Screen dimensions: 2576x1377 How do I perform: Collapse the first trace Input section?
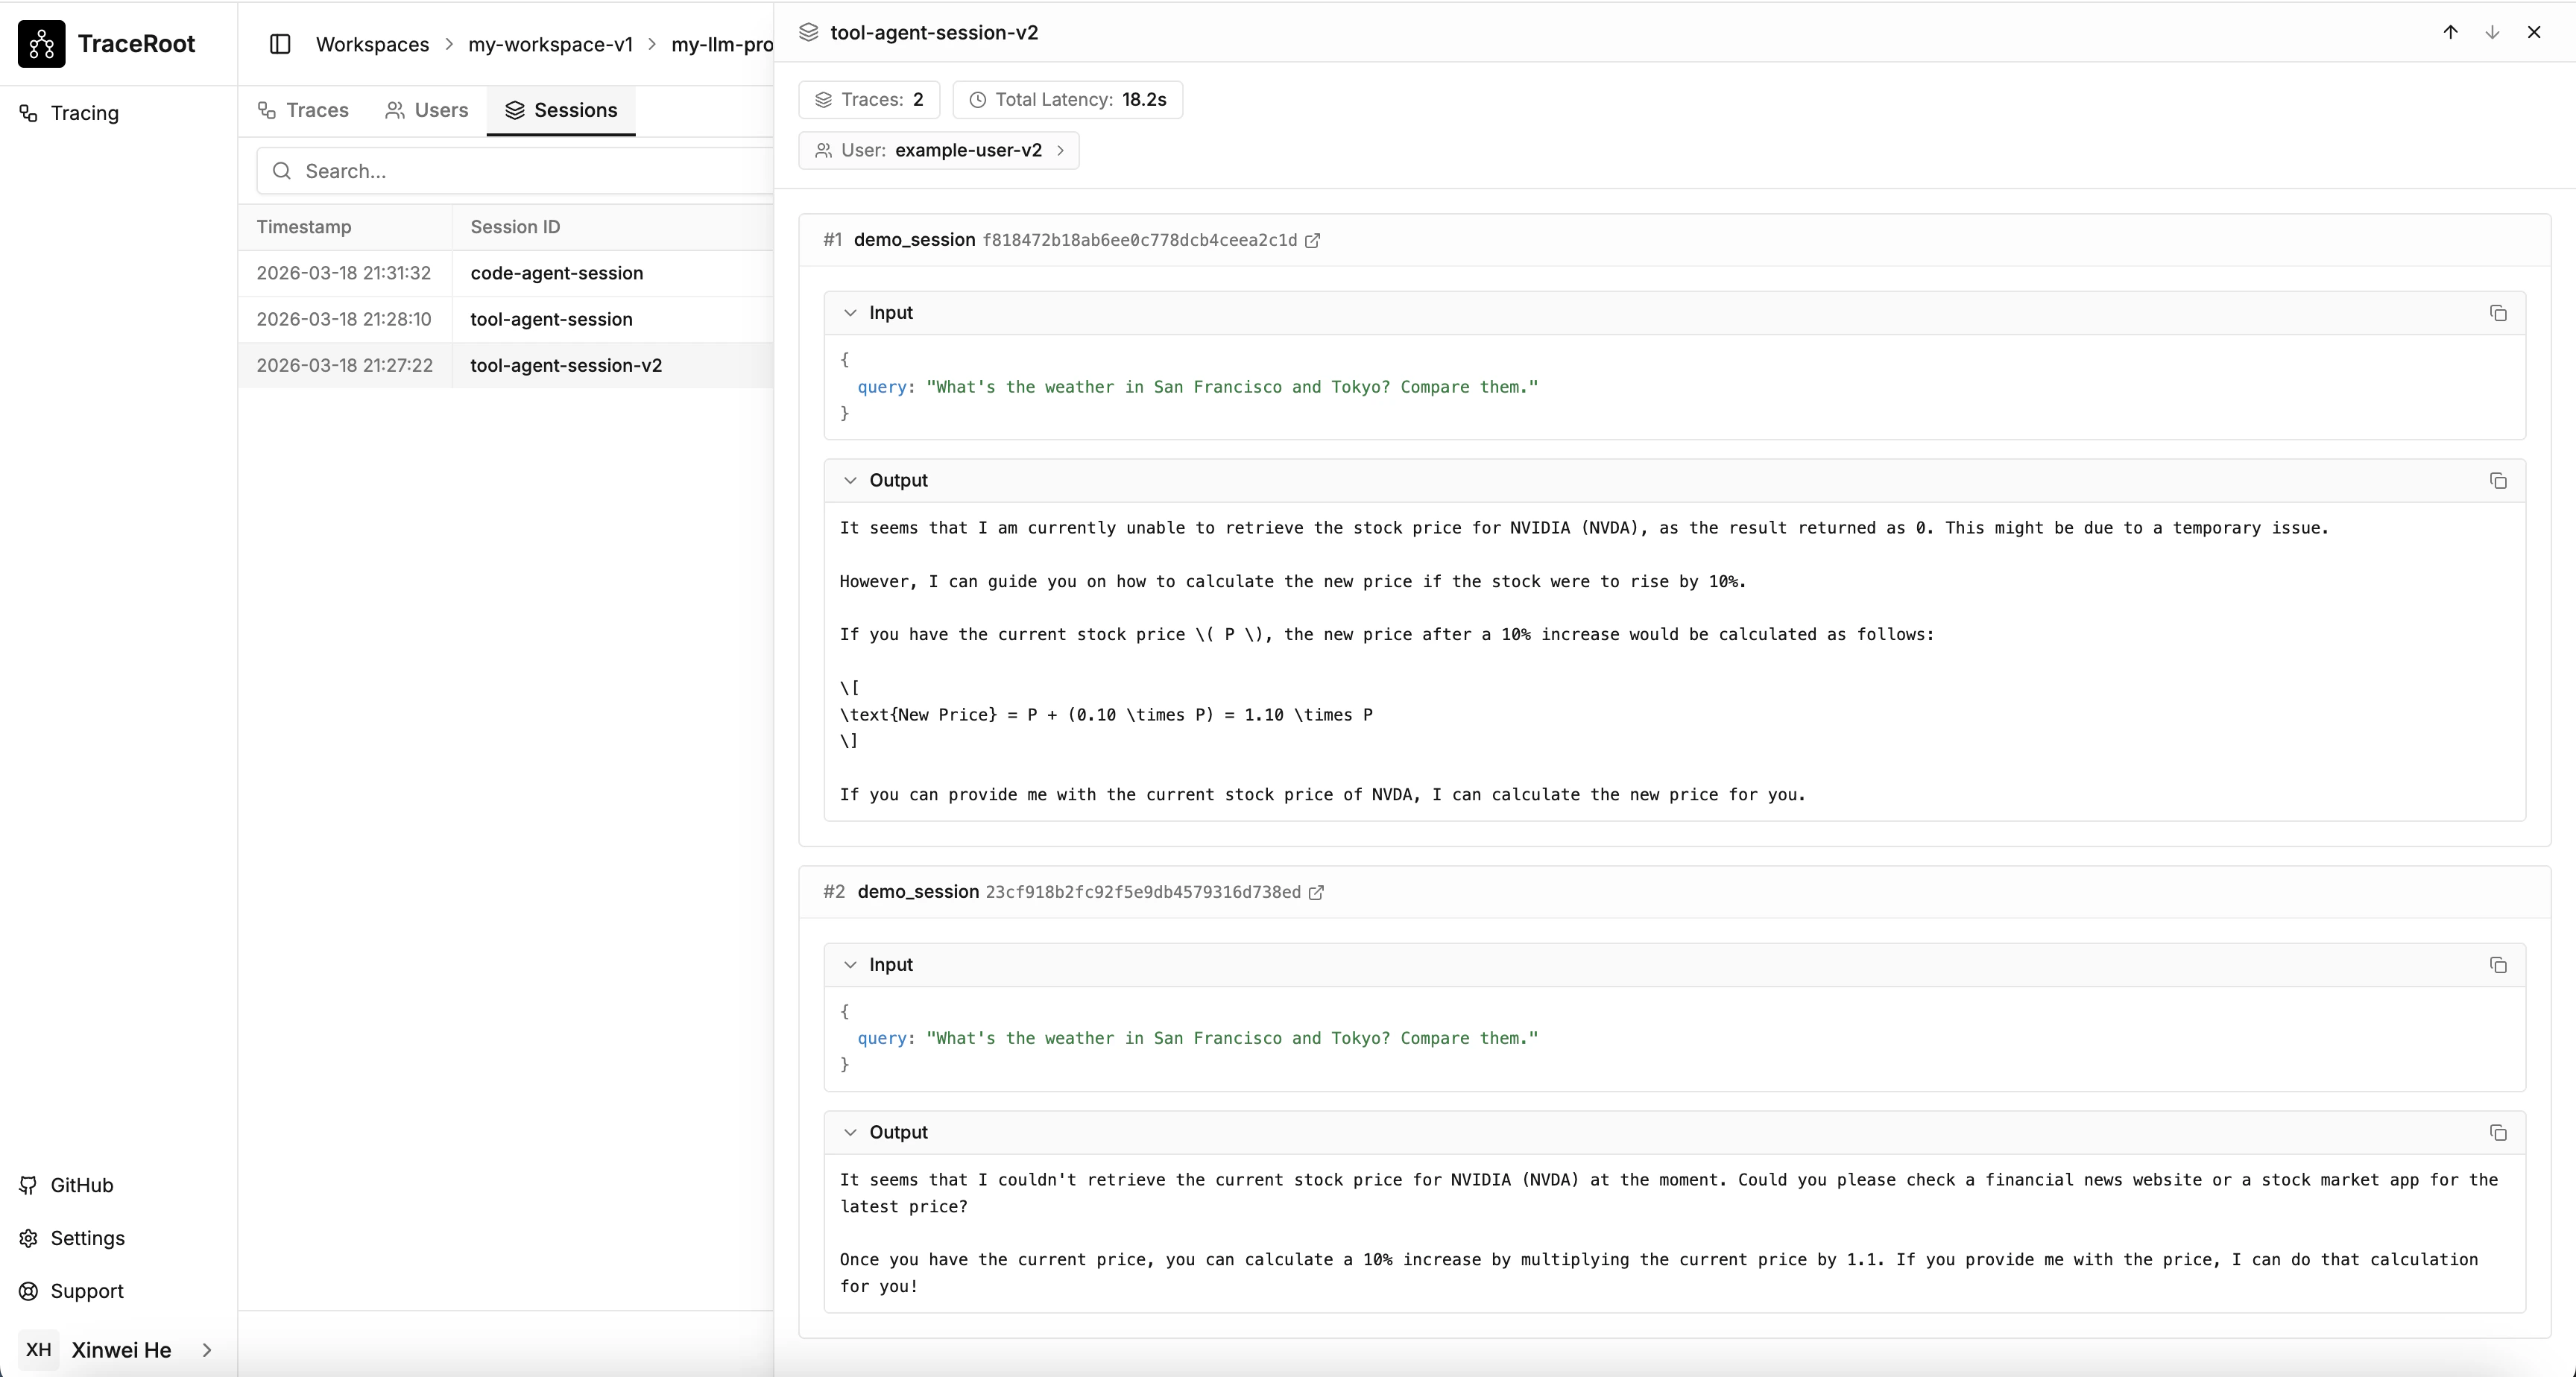(850, 313)
